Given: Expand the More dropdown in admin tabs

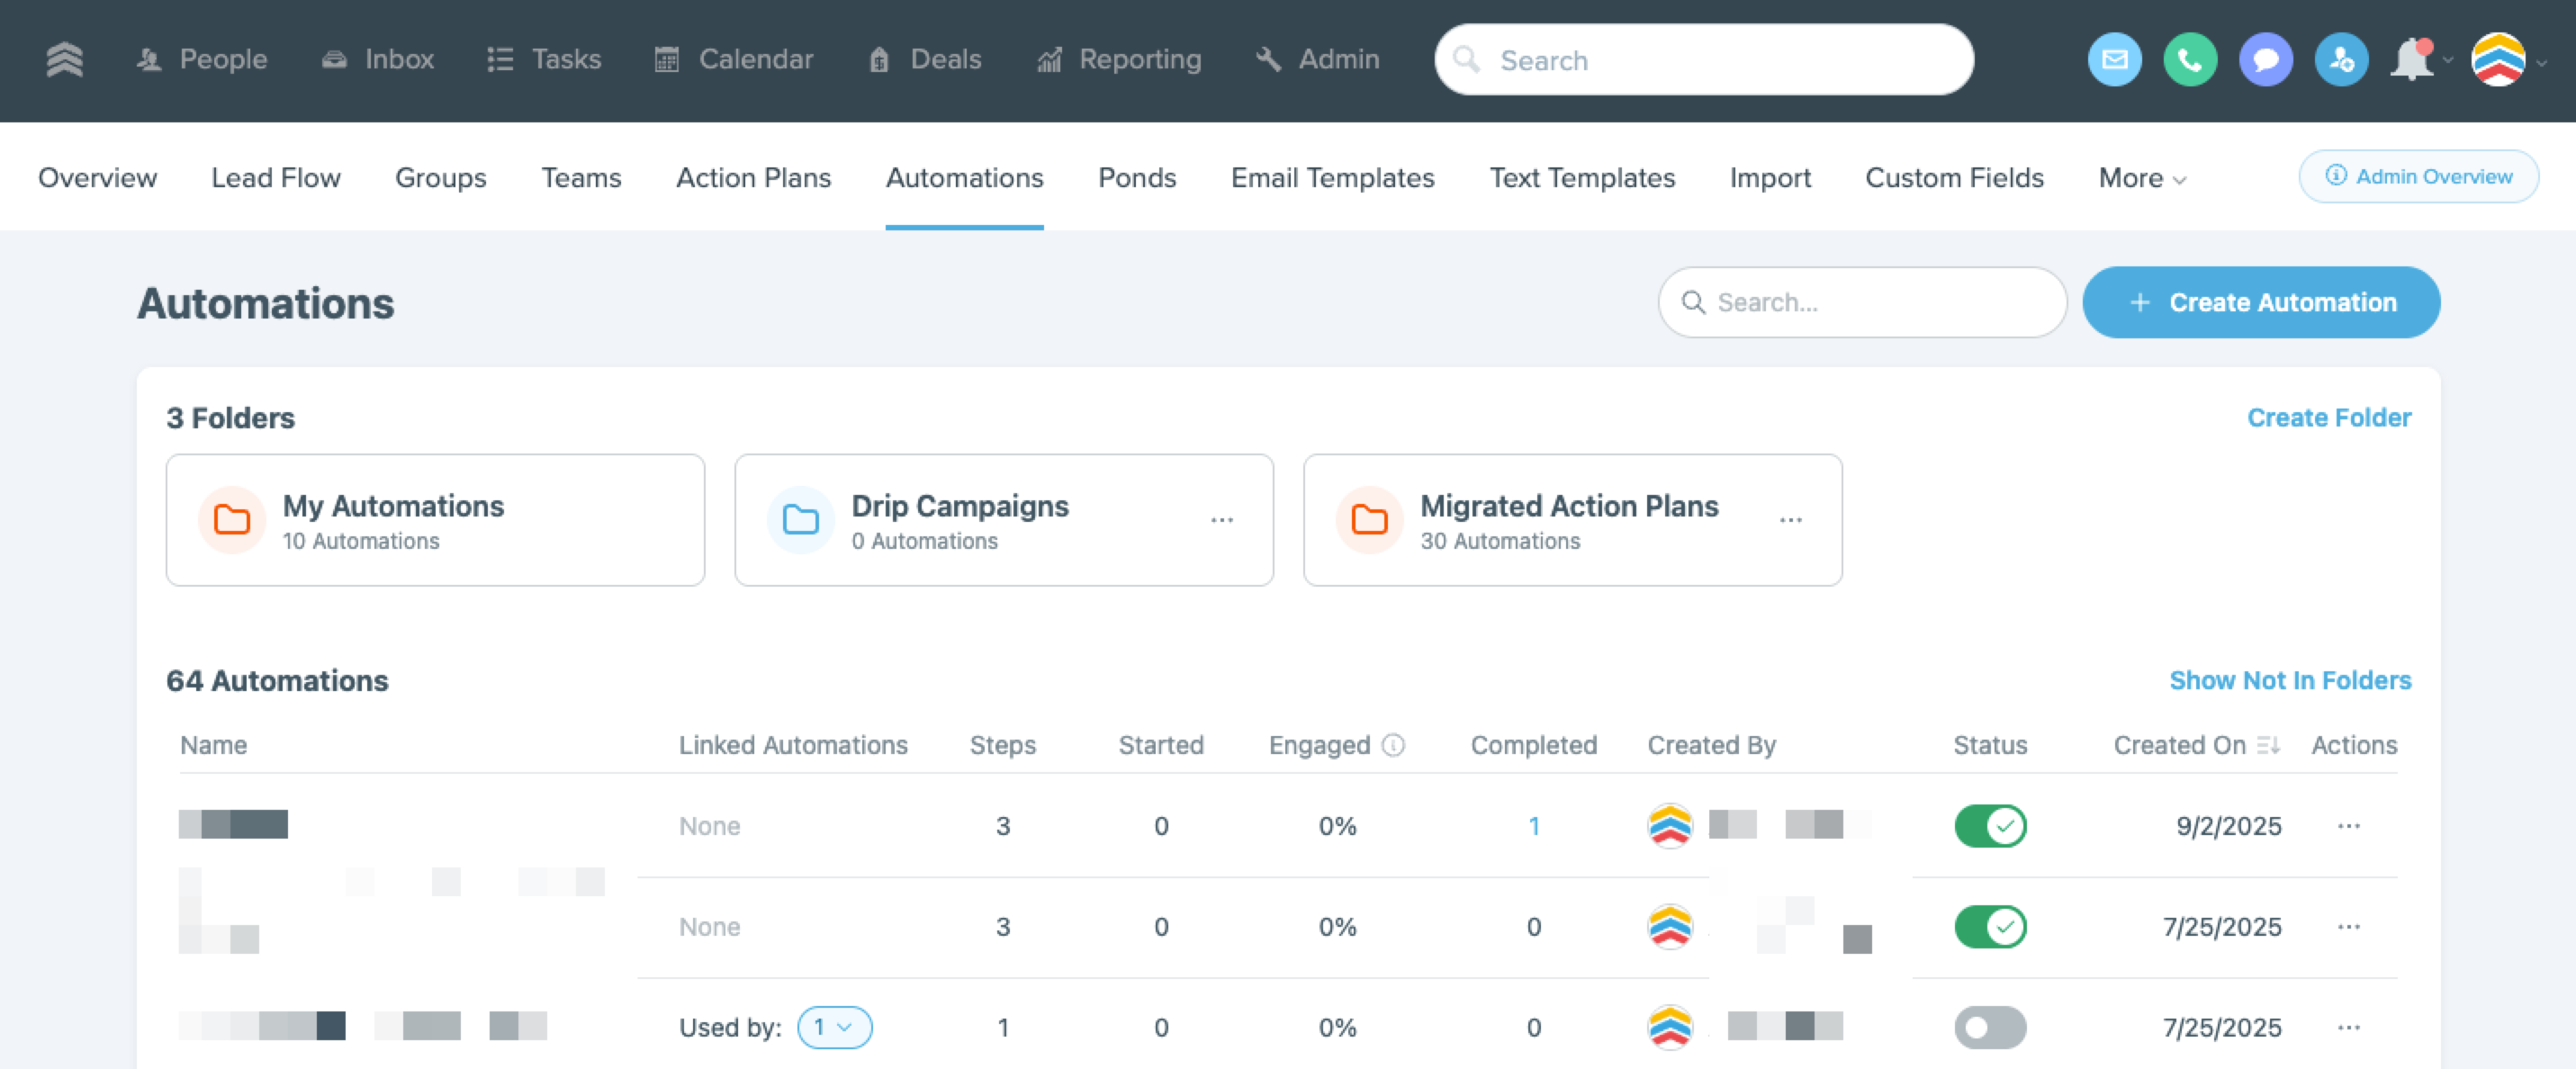Looking at the screenshot, I should click(x=2141, y=178).
